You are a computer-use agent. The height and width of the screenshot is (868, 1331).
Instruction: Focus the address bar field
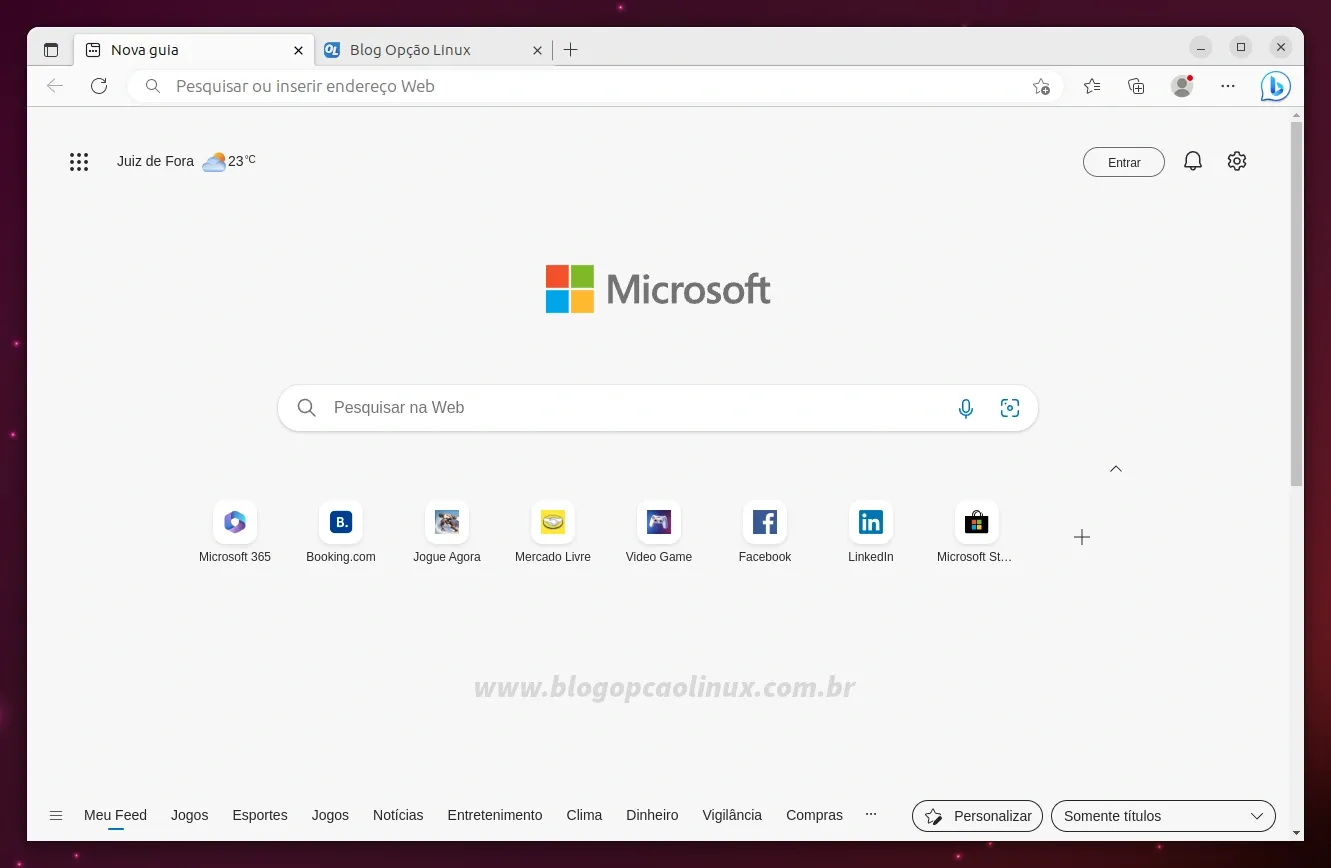pos(595,86)
